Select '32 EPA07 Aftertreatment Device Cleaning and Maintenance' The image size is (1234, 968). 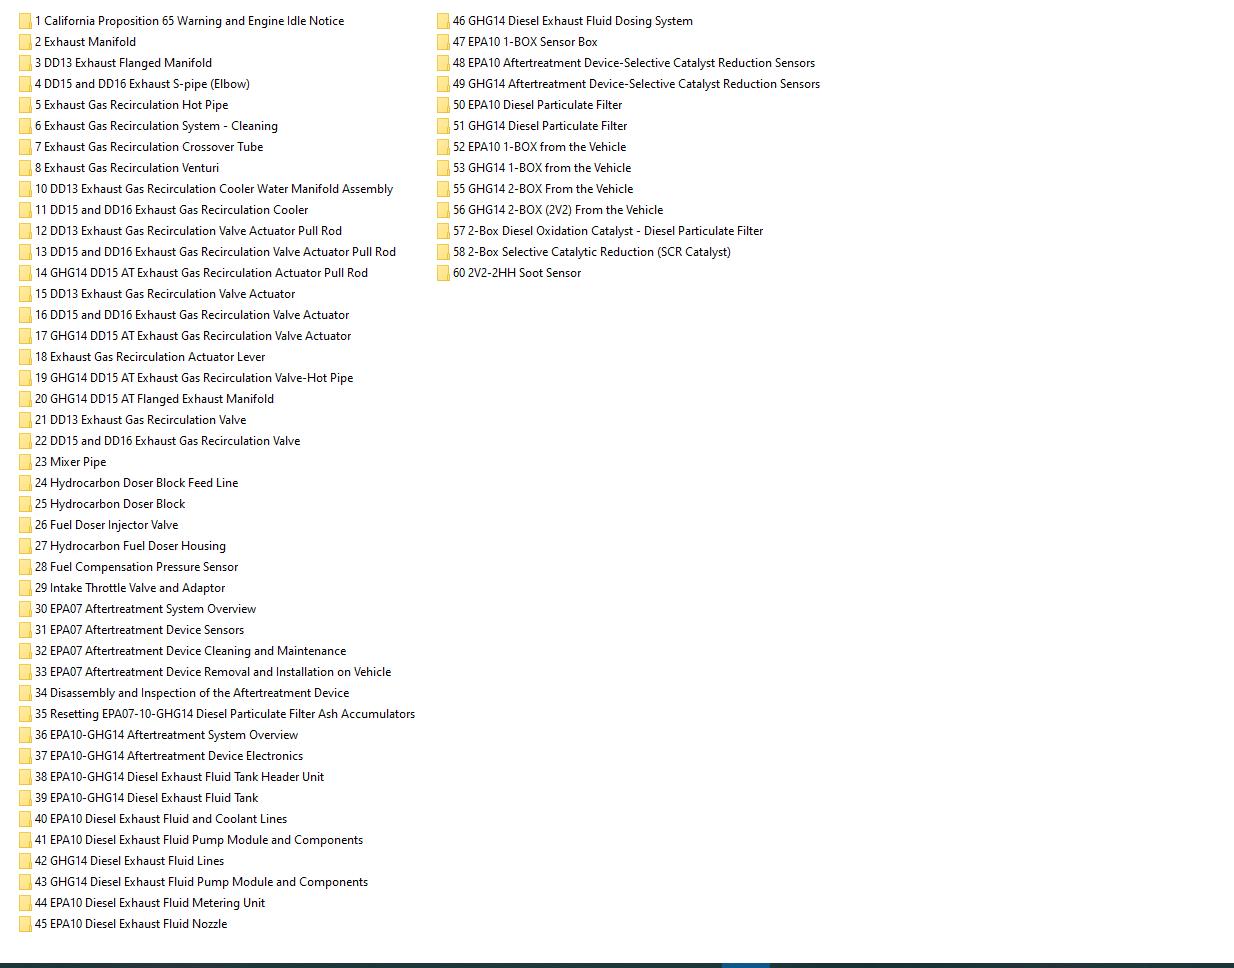[190, 651]
